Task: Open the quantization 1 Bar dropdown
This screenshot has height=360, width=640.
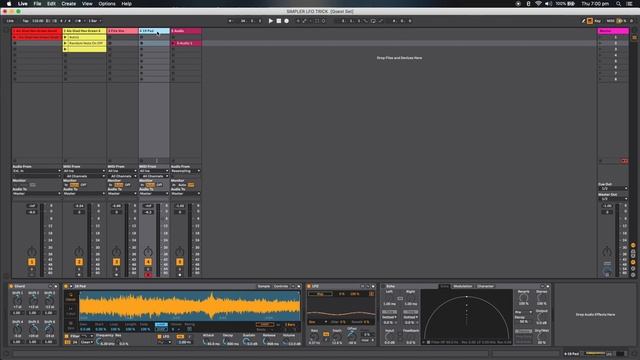Action: (95, 21)
